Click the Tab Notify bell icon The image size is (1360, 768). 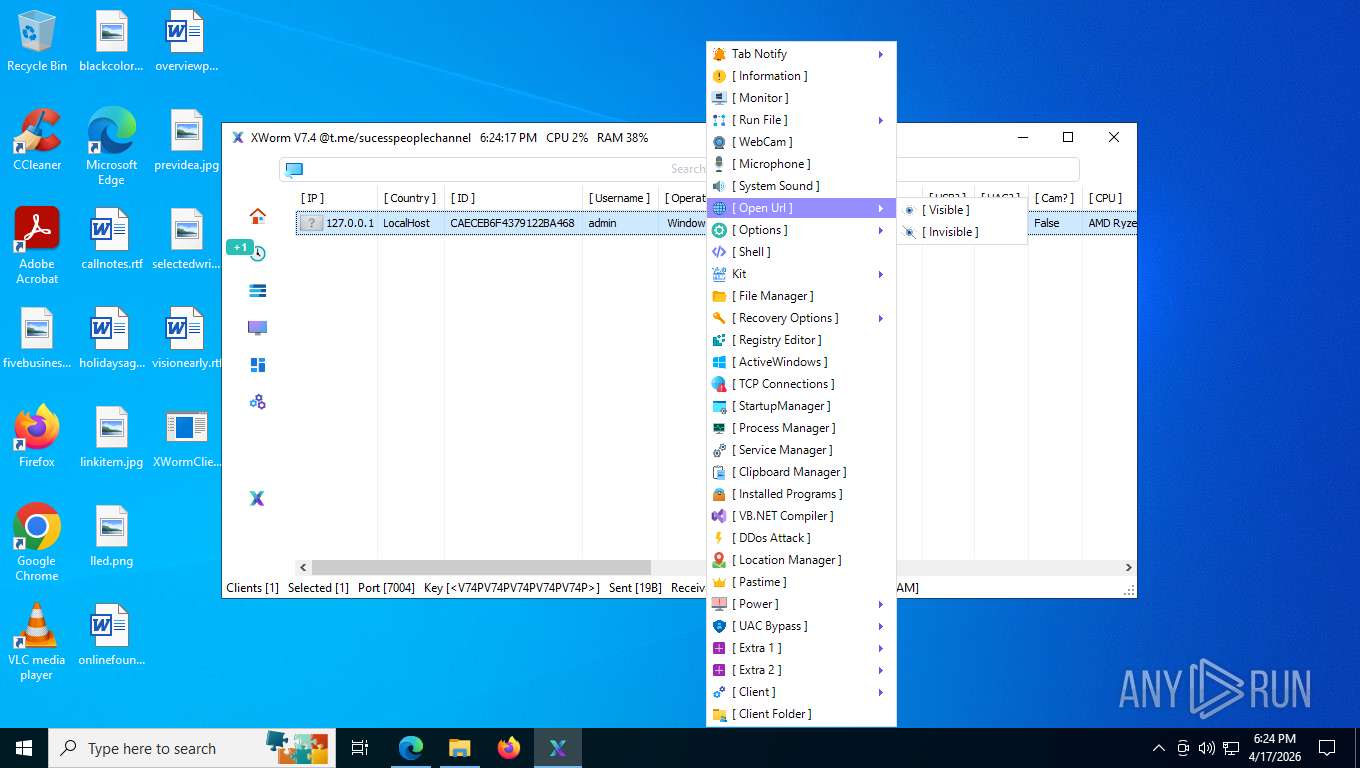[x=719, y=54]
